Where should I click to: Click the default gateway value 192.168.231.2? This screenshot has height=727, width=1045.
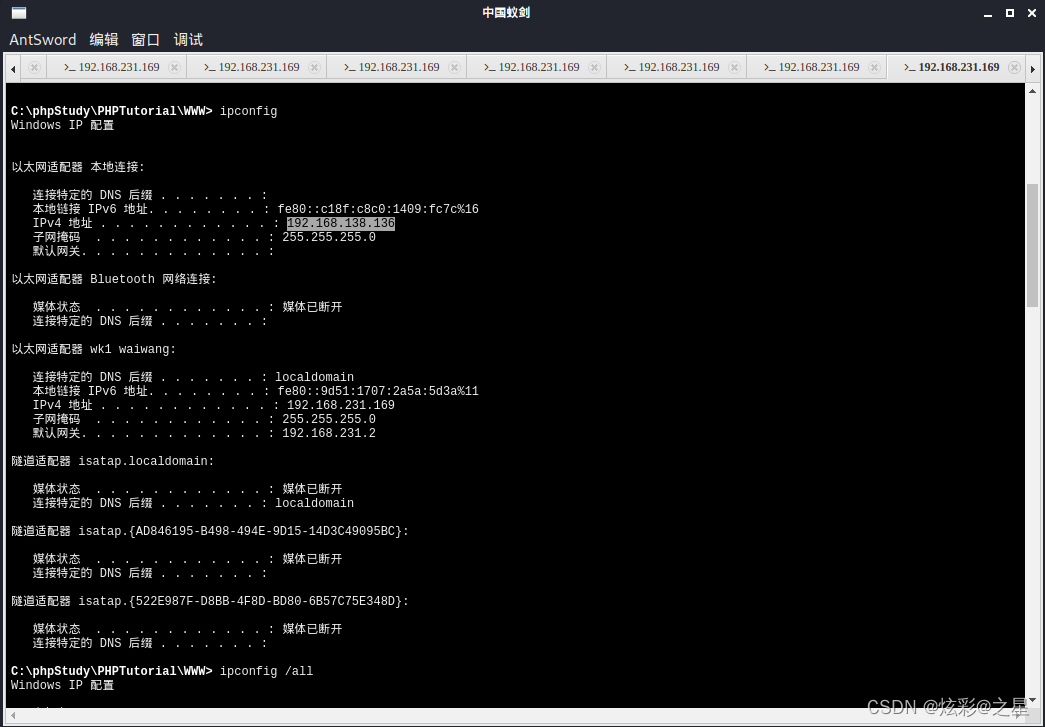329,433
